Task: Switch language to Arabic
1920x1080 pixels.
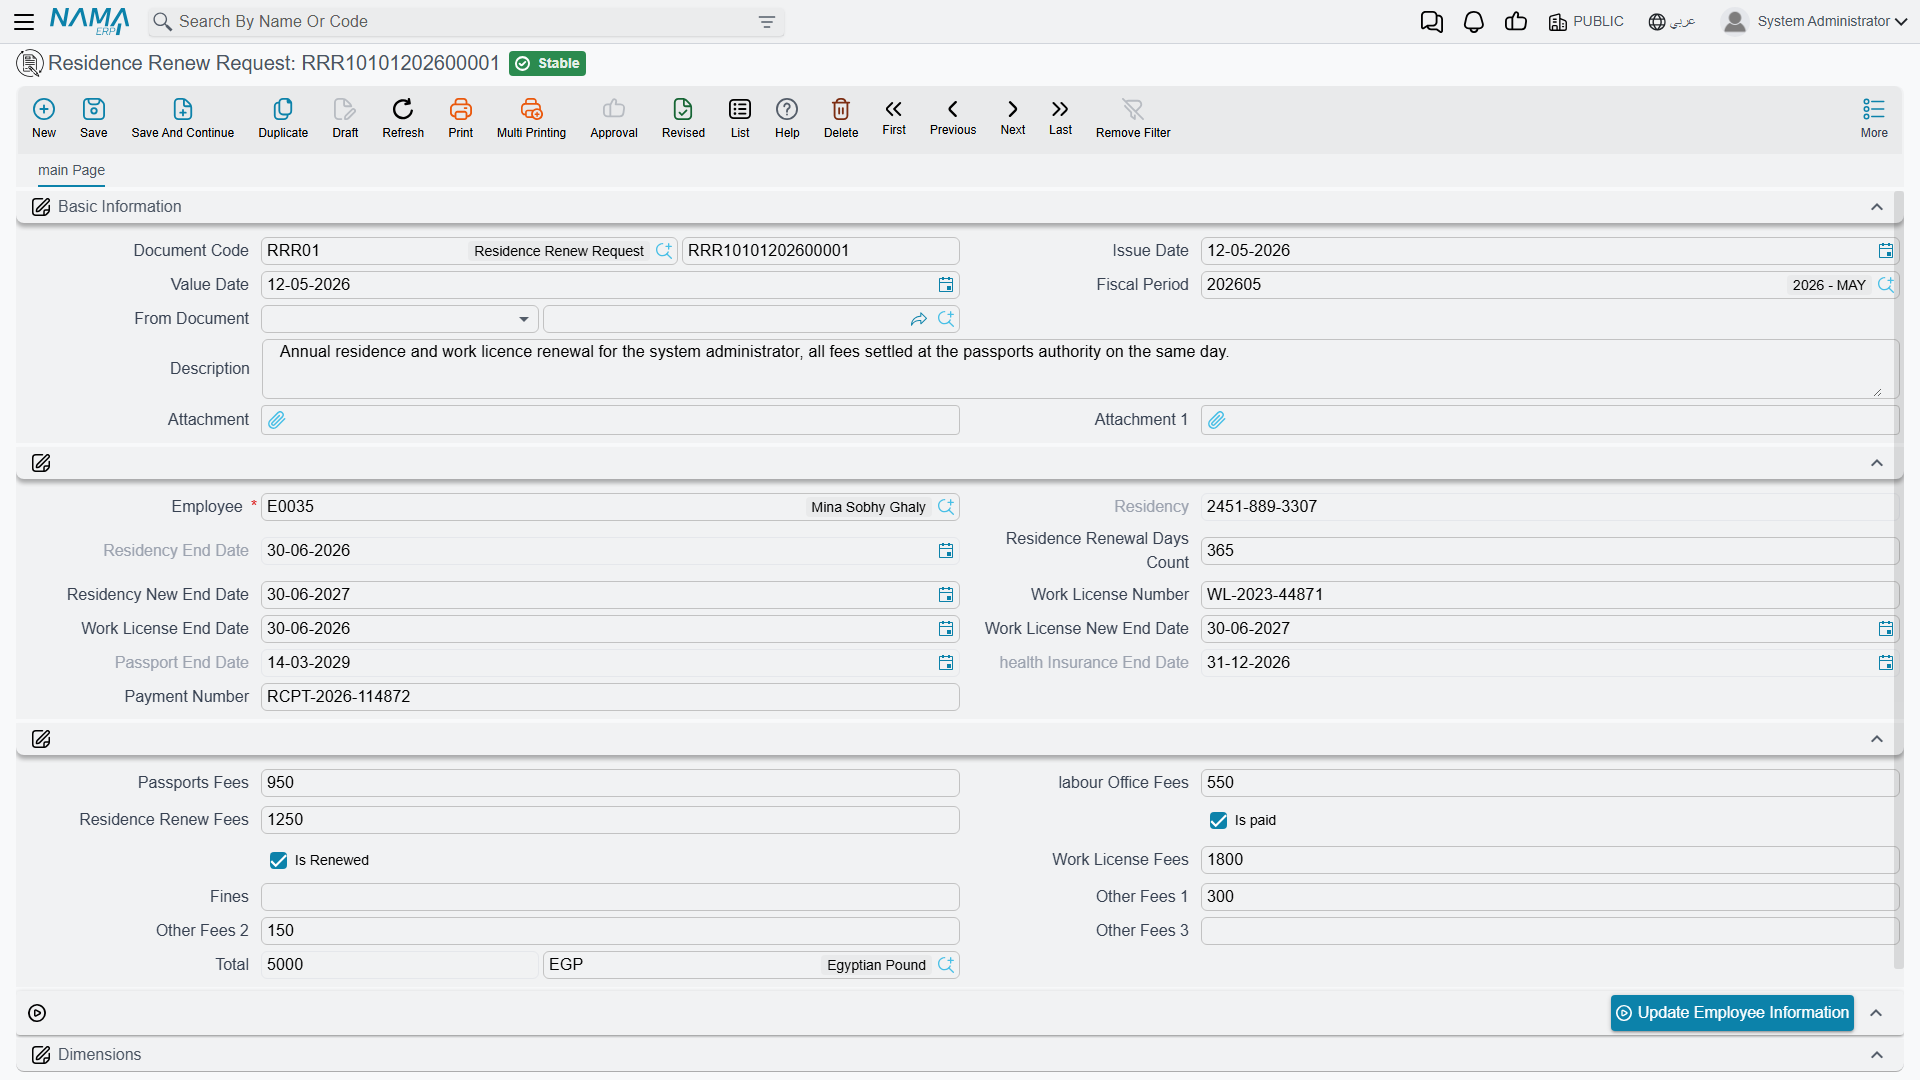Action: [x=1672, y=22]
